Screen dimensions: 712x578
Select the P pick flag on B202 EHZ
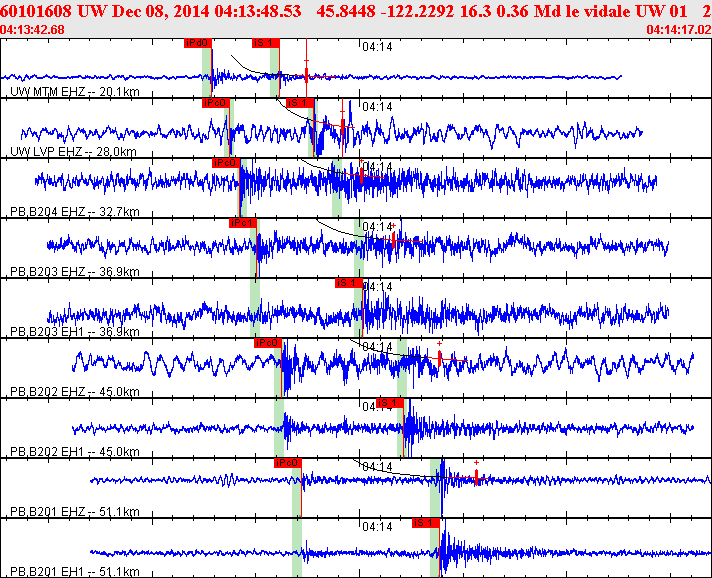267,343
